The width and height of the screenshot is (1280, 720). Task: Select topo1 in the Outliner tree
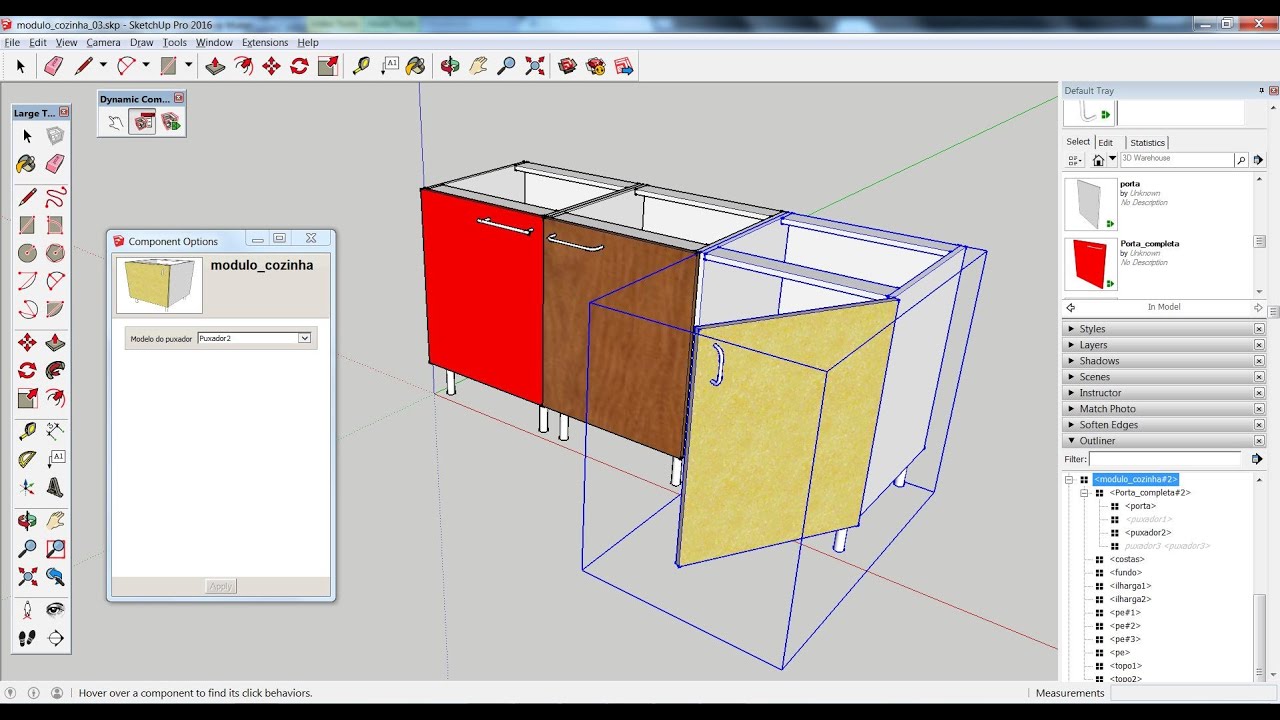coord(1126,666)
